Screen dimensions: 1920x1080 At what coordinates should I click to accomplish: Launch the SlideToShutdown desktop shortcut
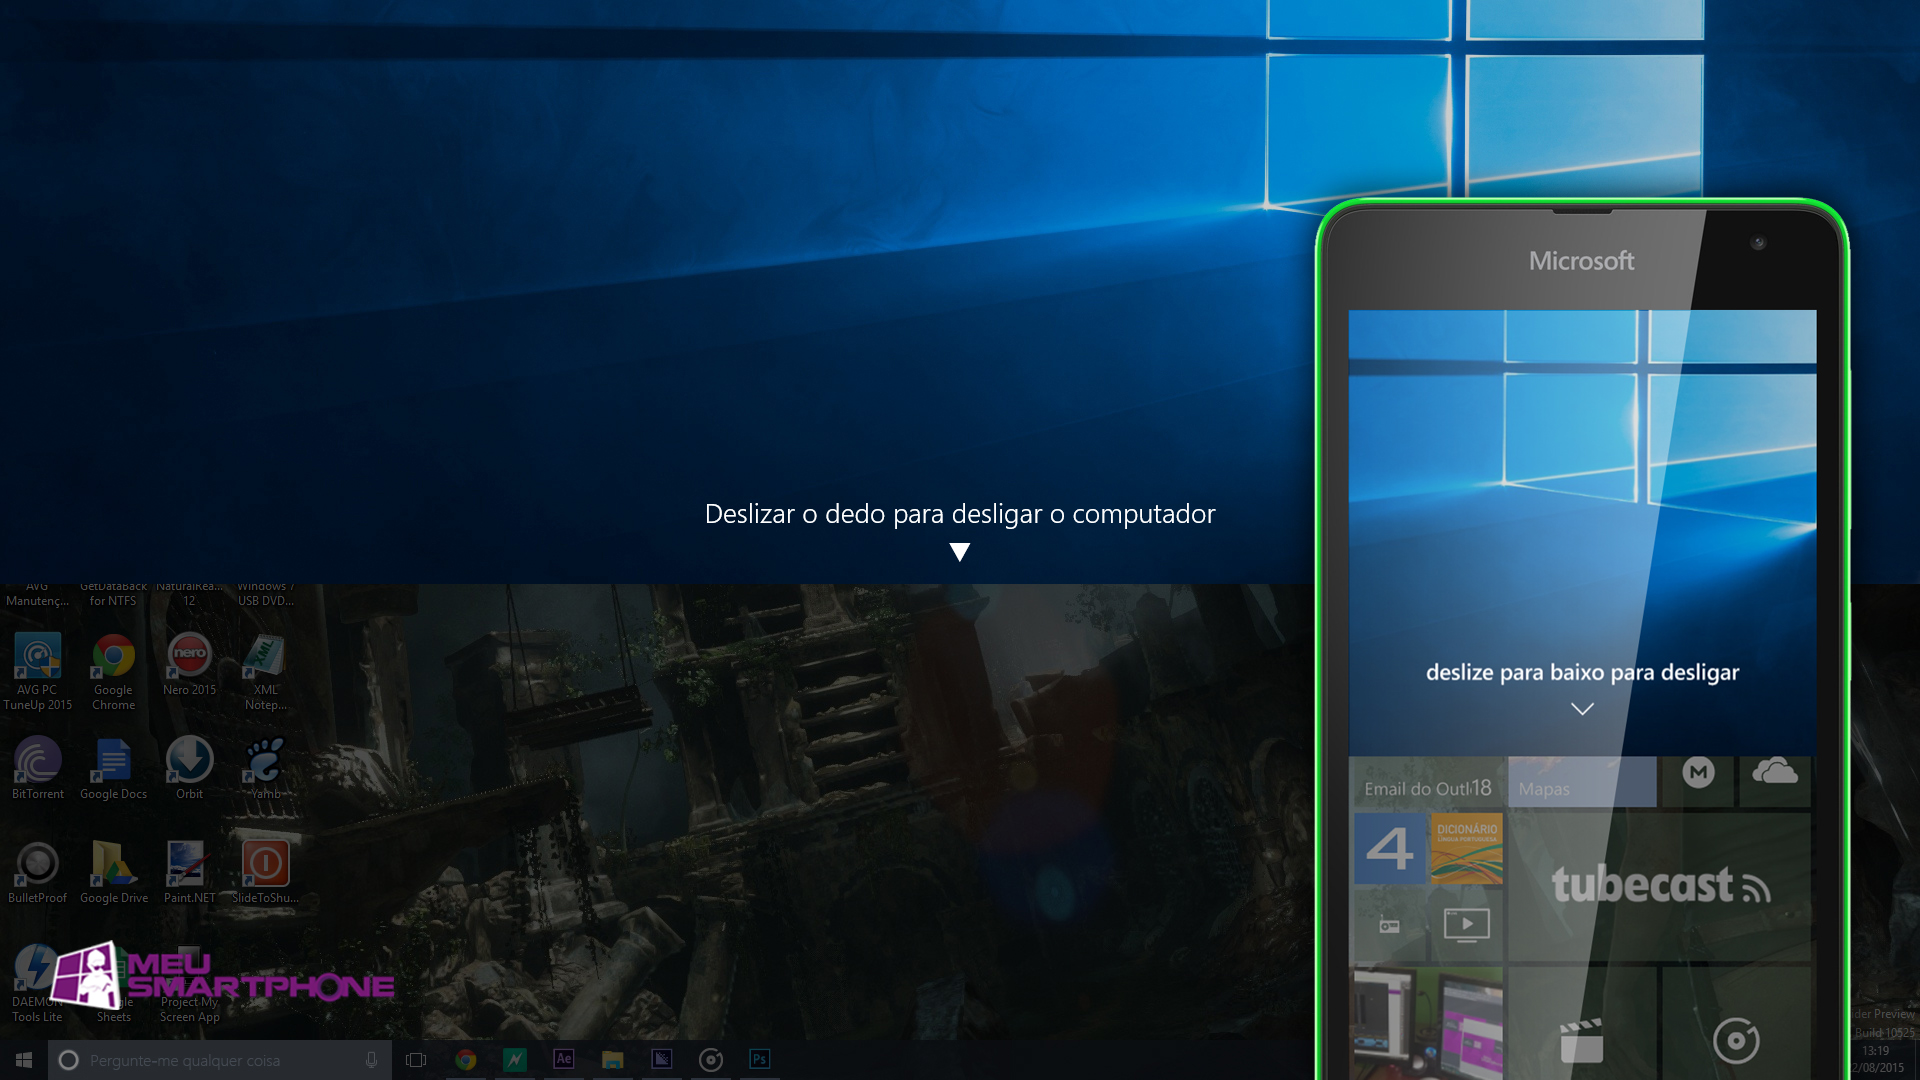click(265, 872)
